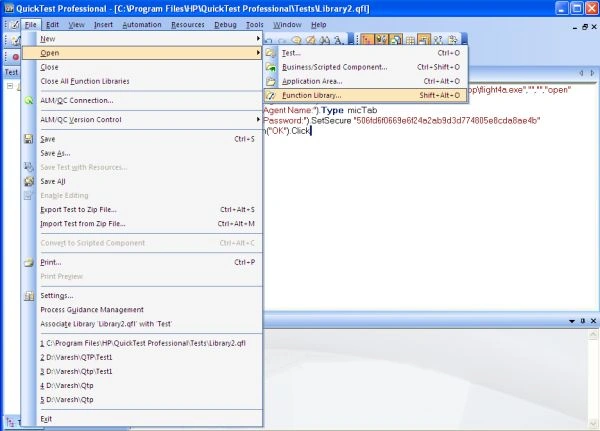Screen dimensions: 600x431
Task: Click the folder icon beside Application Area
Action: point(271,81)
